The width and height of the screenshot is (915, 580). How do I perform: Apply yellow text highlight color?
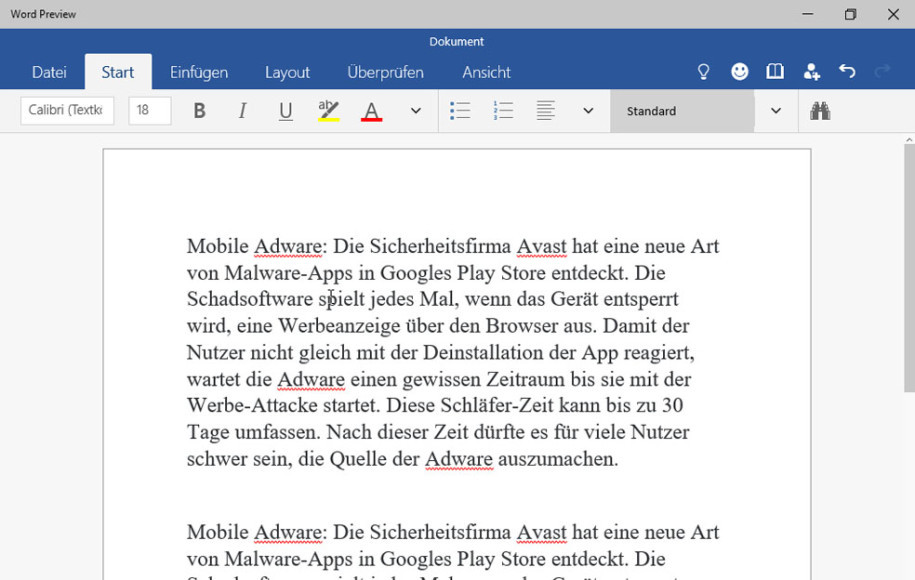tap(329, 110)
